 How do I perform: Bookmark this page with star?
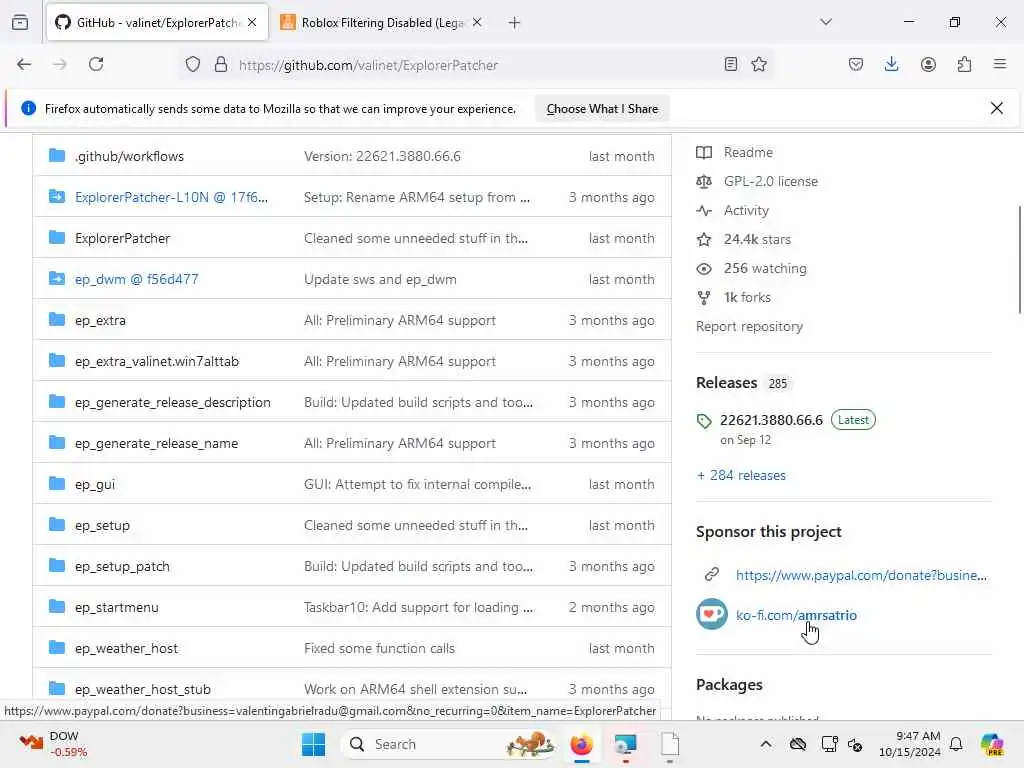click(x=759, y=64)
